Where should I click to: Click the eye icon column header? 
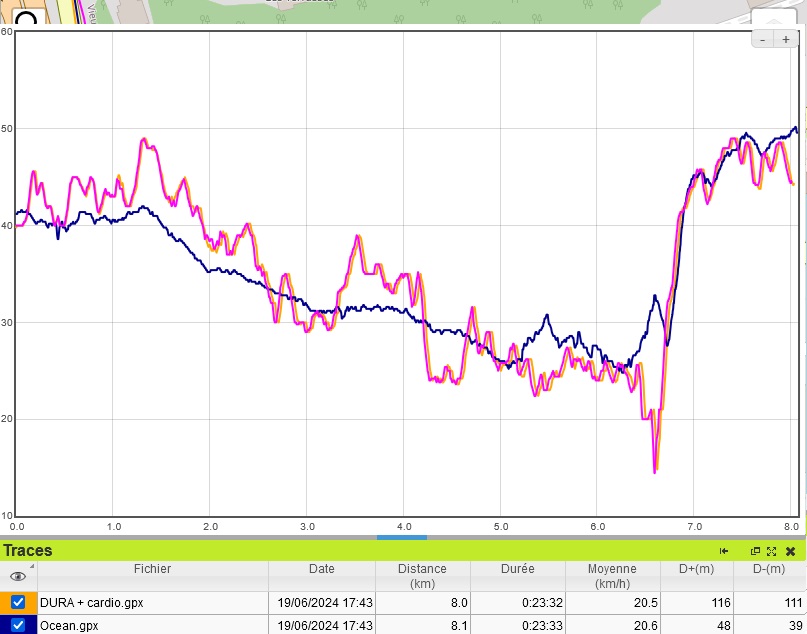[x=17, y=576]
